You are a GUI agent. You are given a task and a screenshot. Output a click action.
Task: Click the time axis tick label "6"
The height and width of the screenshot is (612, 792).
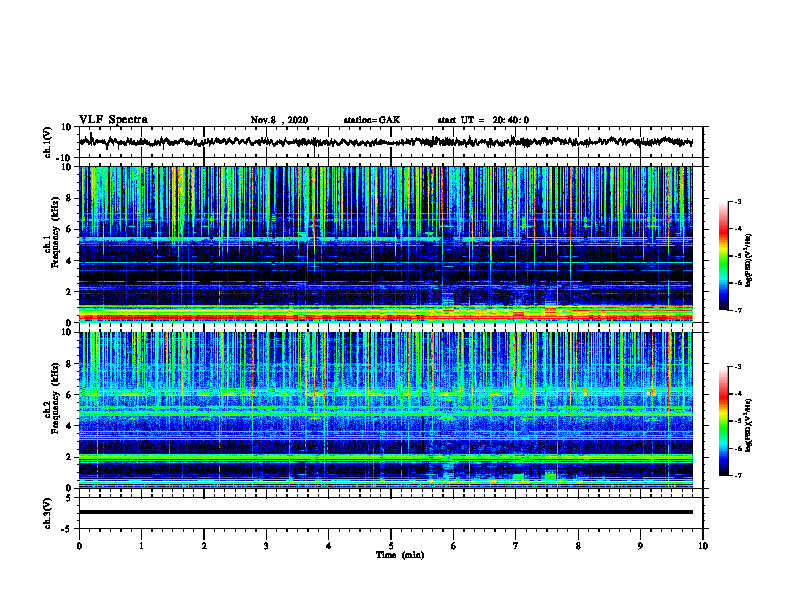click(x=454, y=546)
